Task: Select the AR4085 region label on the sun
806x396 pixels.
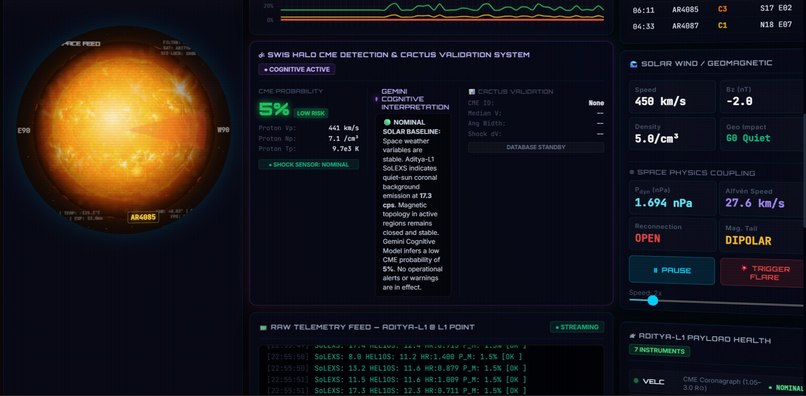Action: coord(143,217)
